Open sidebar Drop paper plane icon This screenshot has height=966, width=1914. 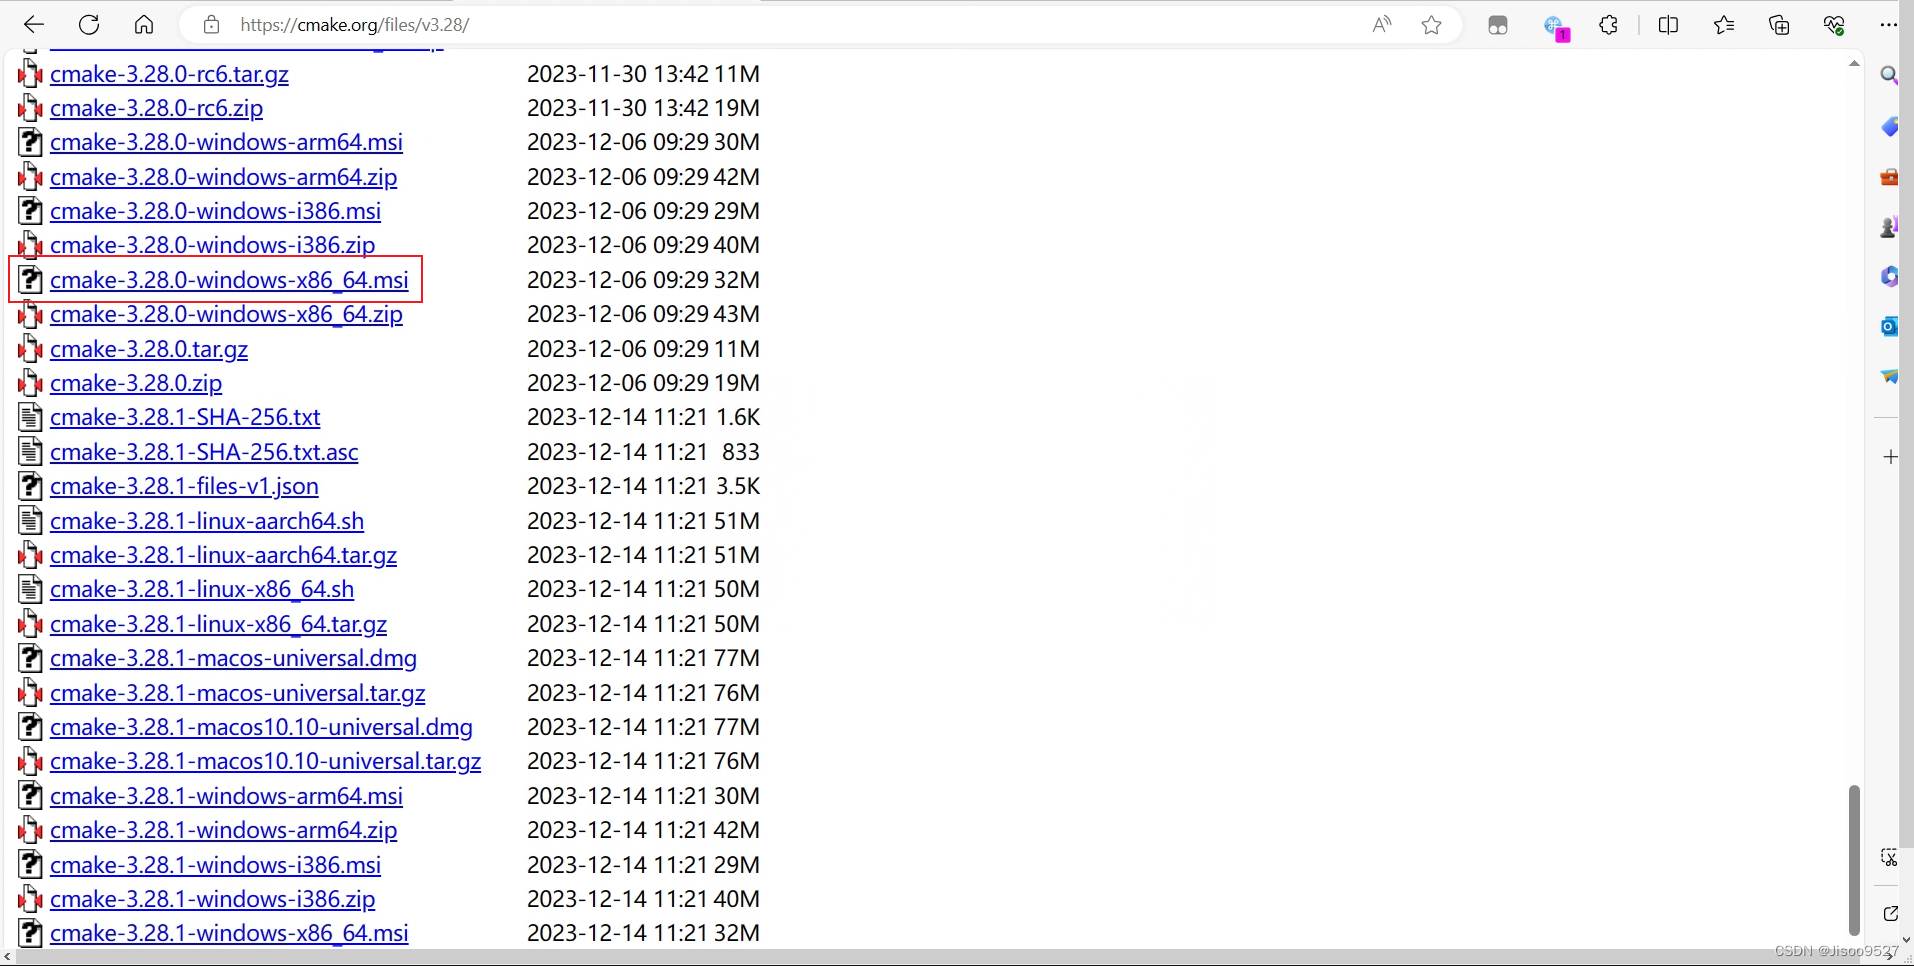coord(1889,376)
